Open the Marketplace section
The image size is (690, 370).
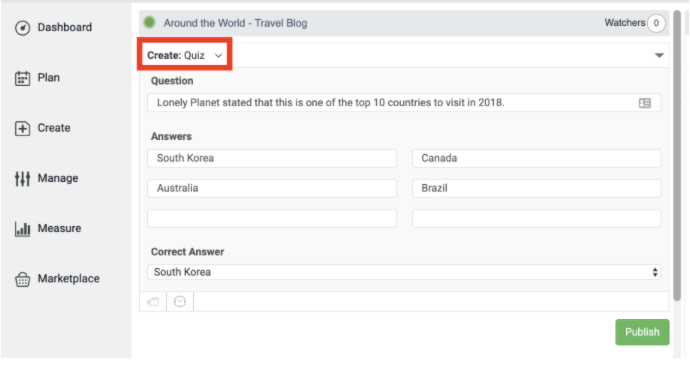(69, 278)
